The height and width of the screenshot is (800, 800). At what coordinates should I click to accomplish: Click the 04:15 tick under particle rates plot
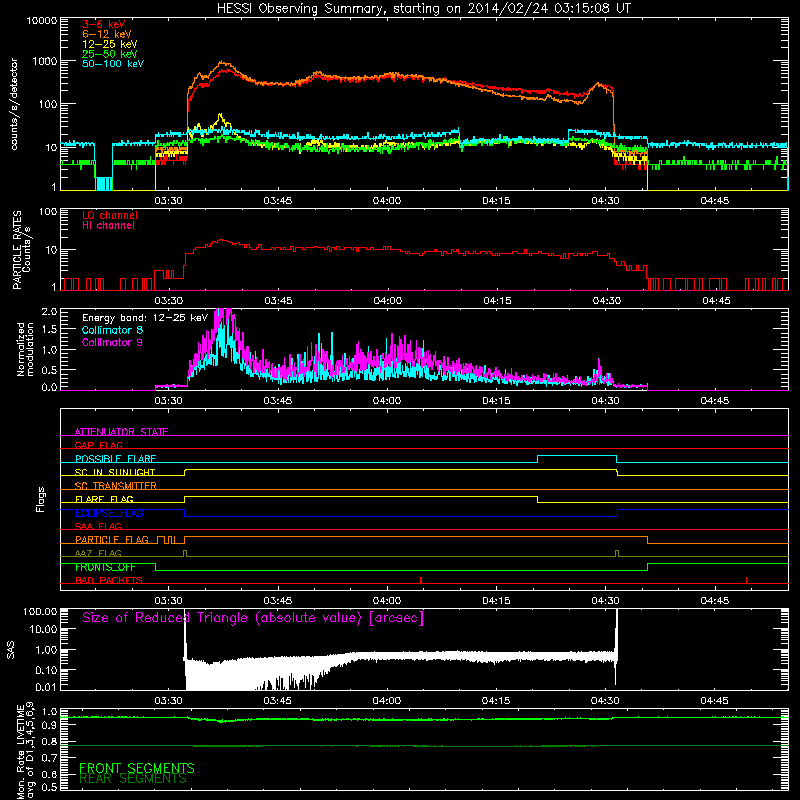[x=497, y=301]
